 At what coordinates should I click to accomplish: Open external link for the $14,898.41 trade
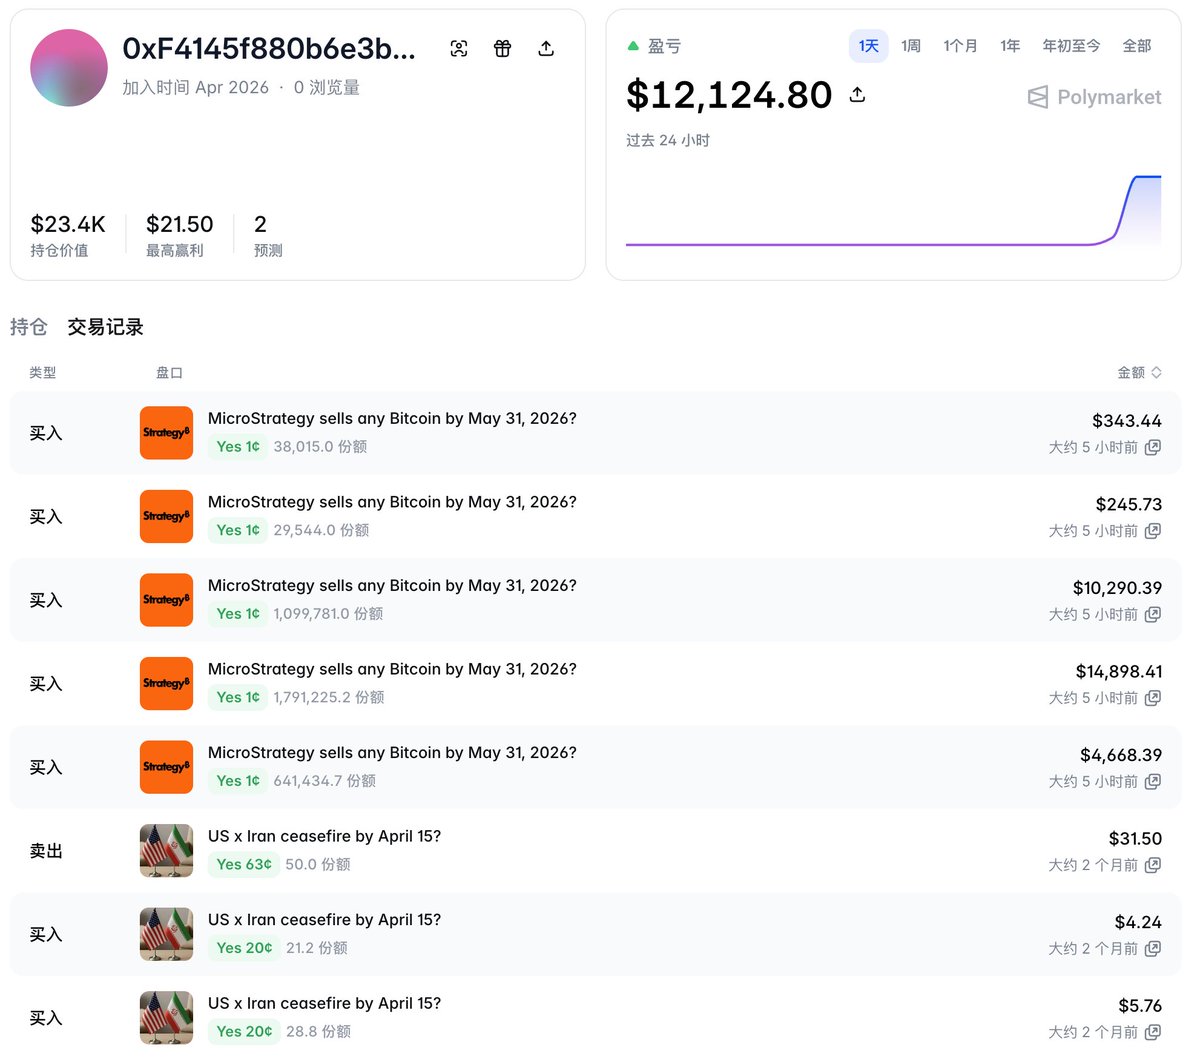1153,698
